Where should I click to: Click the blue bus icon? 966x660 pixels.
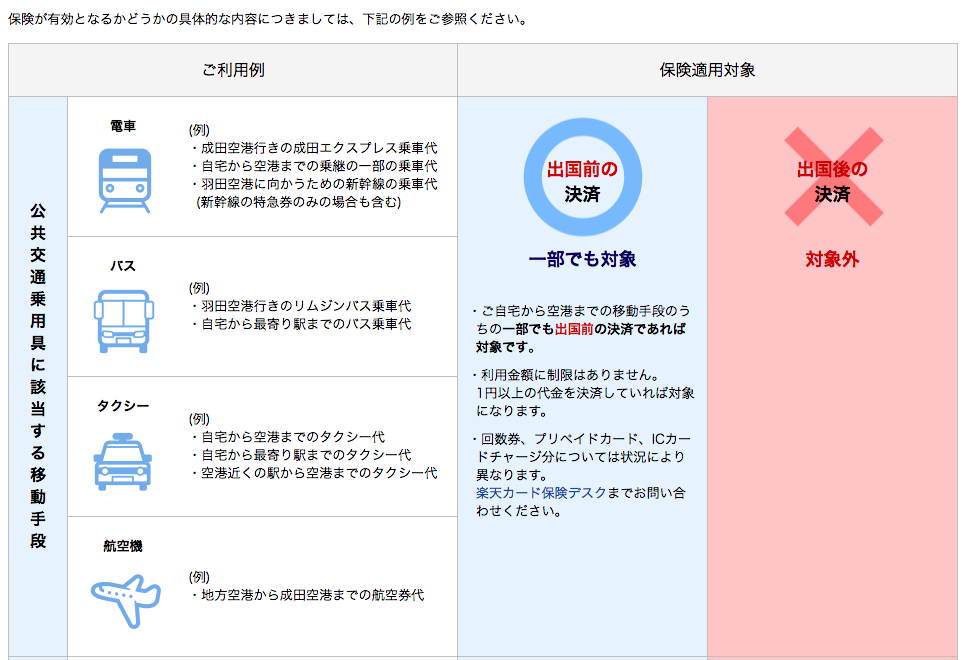[x=123, y=321]
